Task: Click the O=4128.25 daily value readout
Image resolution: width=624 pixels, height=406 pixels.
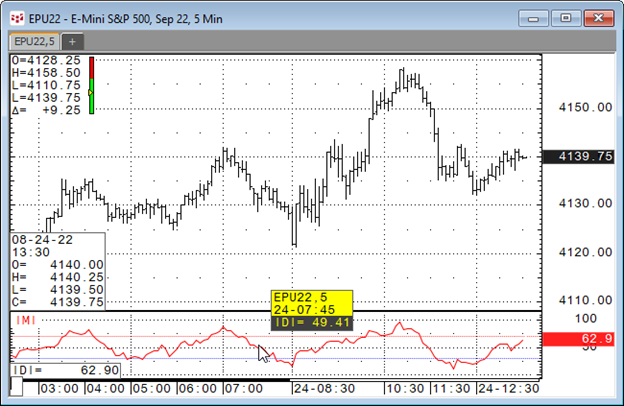Action: pyautogui.click(x=47, y=60)
